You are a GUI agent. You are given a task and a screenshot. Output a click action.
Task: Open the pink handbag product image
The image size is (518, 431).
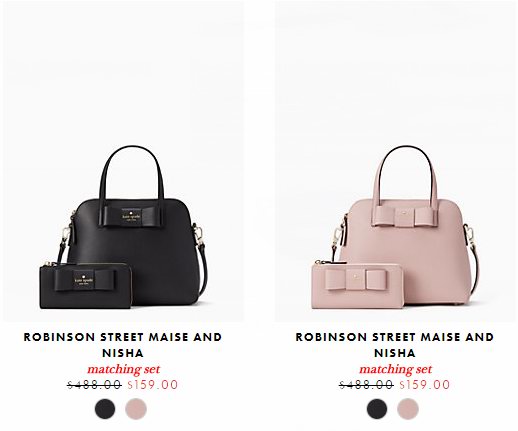(x=395, y=161)
